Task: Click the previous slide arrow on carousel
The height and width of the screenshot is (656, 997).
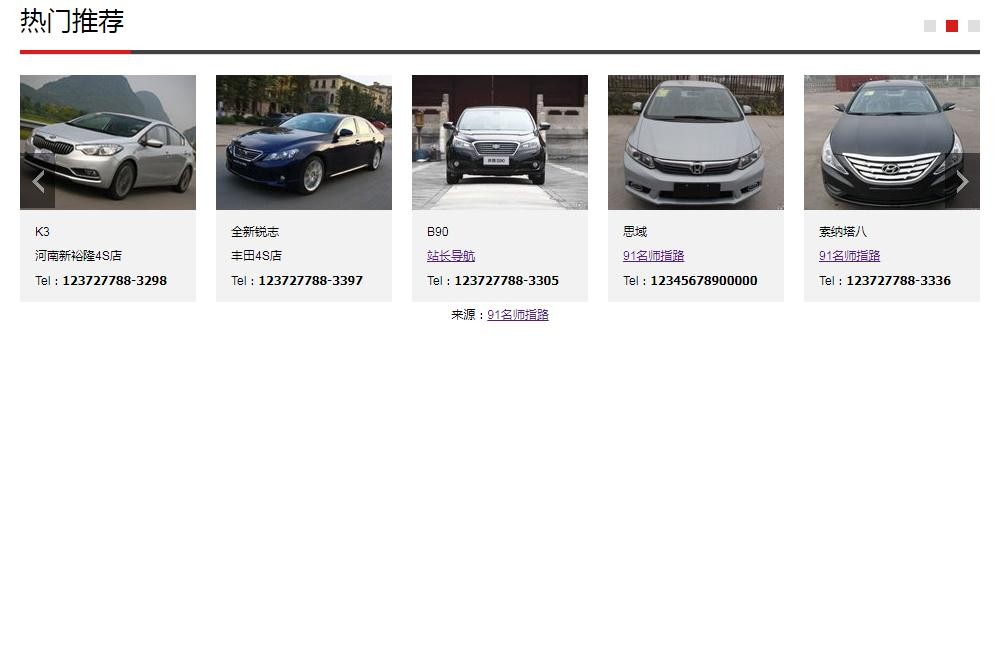Action: pyautogui.click(x=38, y=181)
